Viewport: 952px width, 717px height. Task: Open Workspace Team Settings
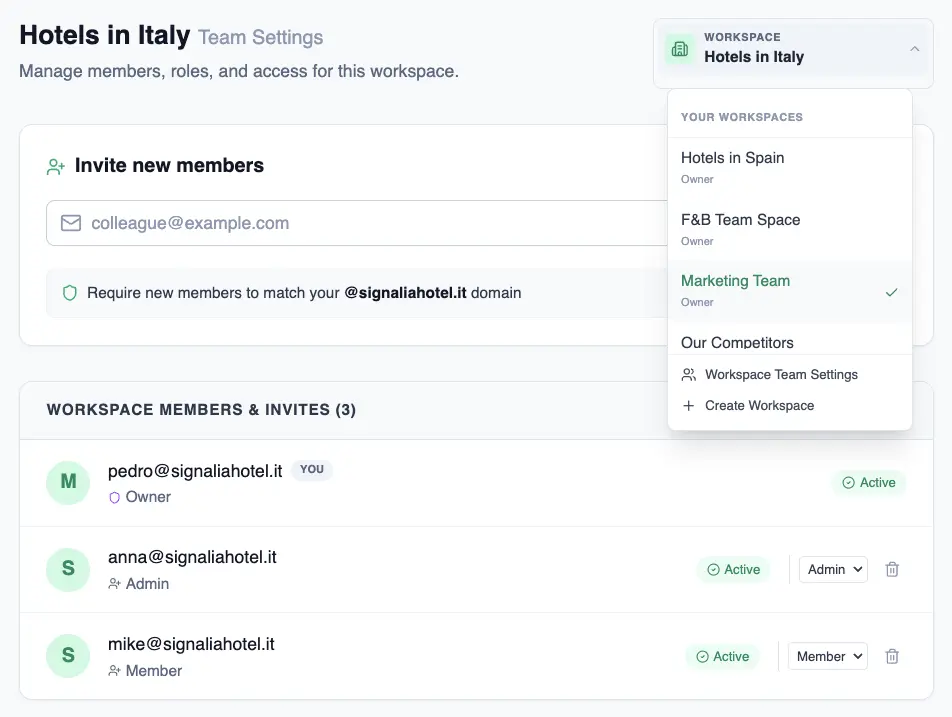click(789, 375)
